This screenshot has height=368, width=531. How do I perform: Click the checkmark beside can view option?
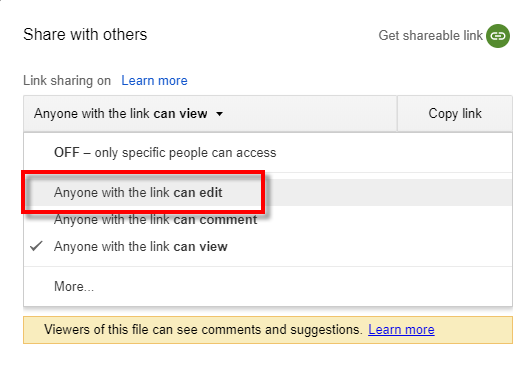click(x=36, y=246)
